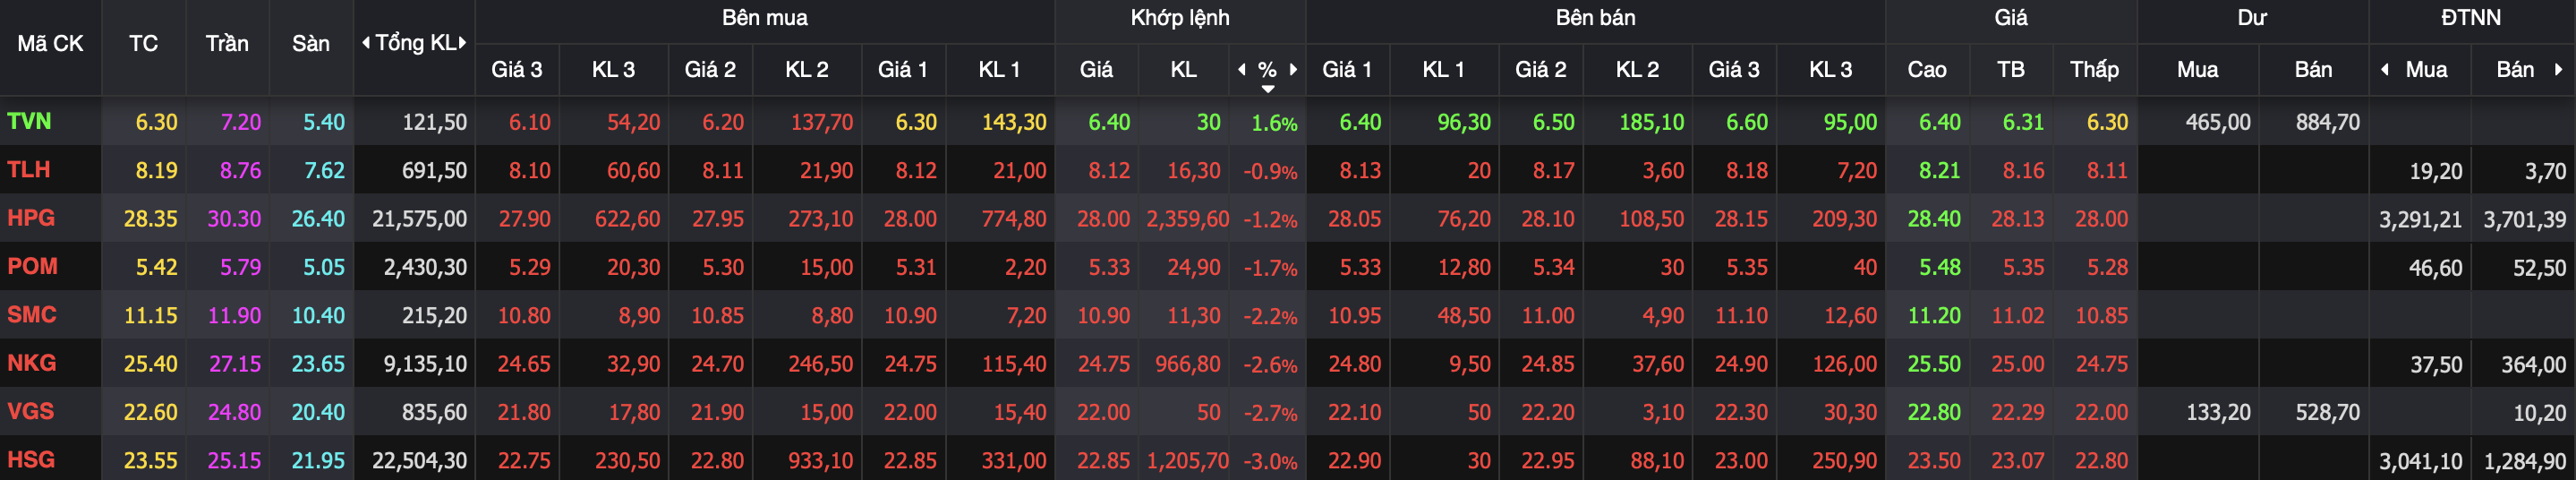Click NKG foreign sell value 364,00

(x=2533, y=364)
